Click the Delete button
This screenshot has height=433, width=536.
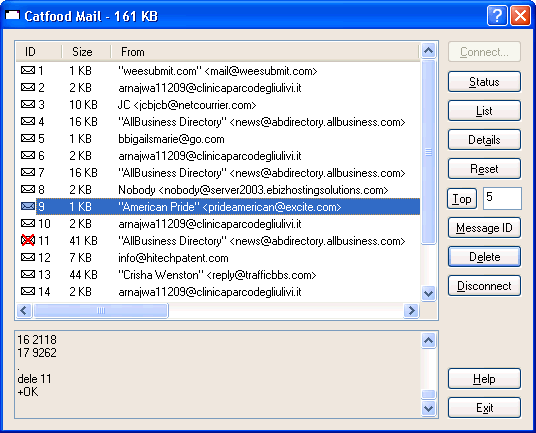coord(484,257)
